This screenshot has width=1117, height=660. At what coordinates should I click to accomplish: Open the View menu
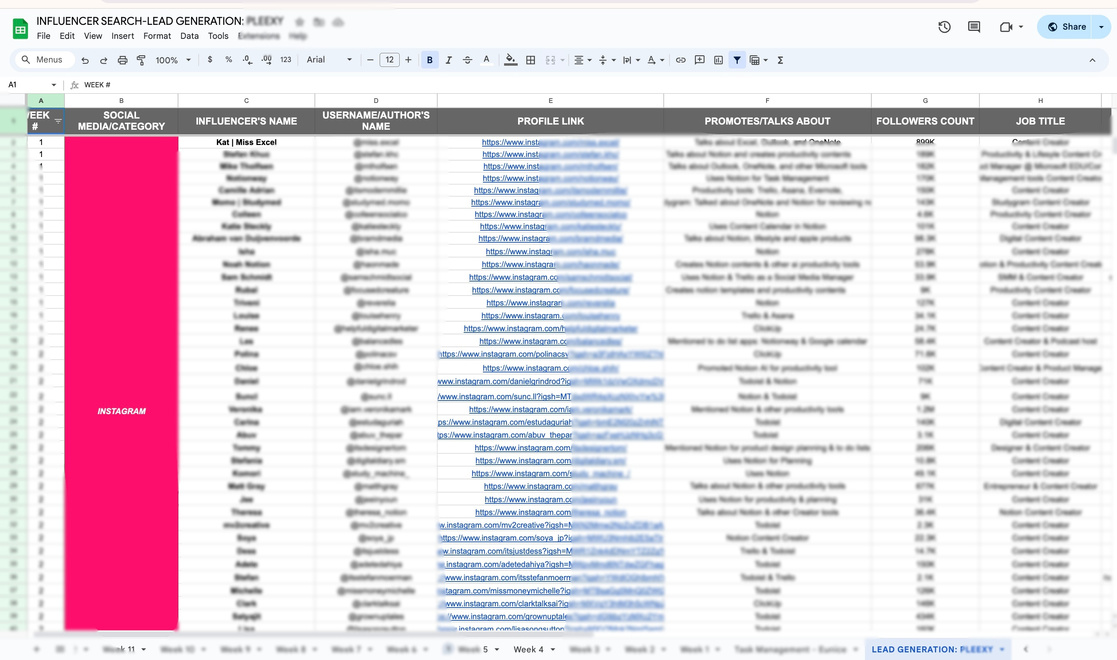coord(93,36)
